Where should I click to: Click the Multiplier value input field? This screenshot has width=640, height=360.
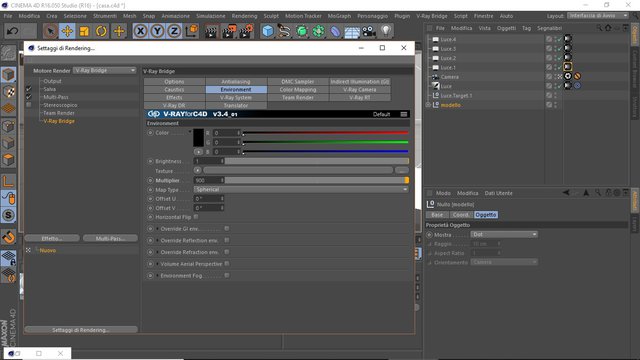coord(209,180)
